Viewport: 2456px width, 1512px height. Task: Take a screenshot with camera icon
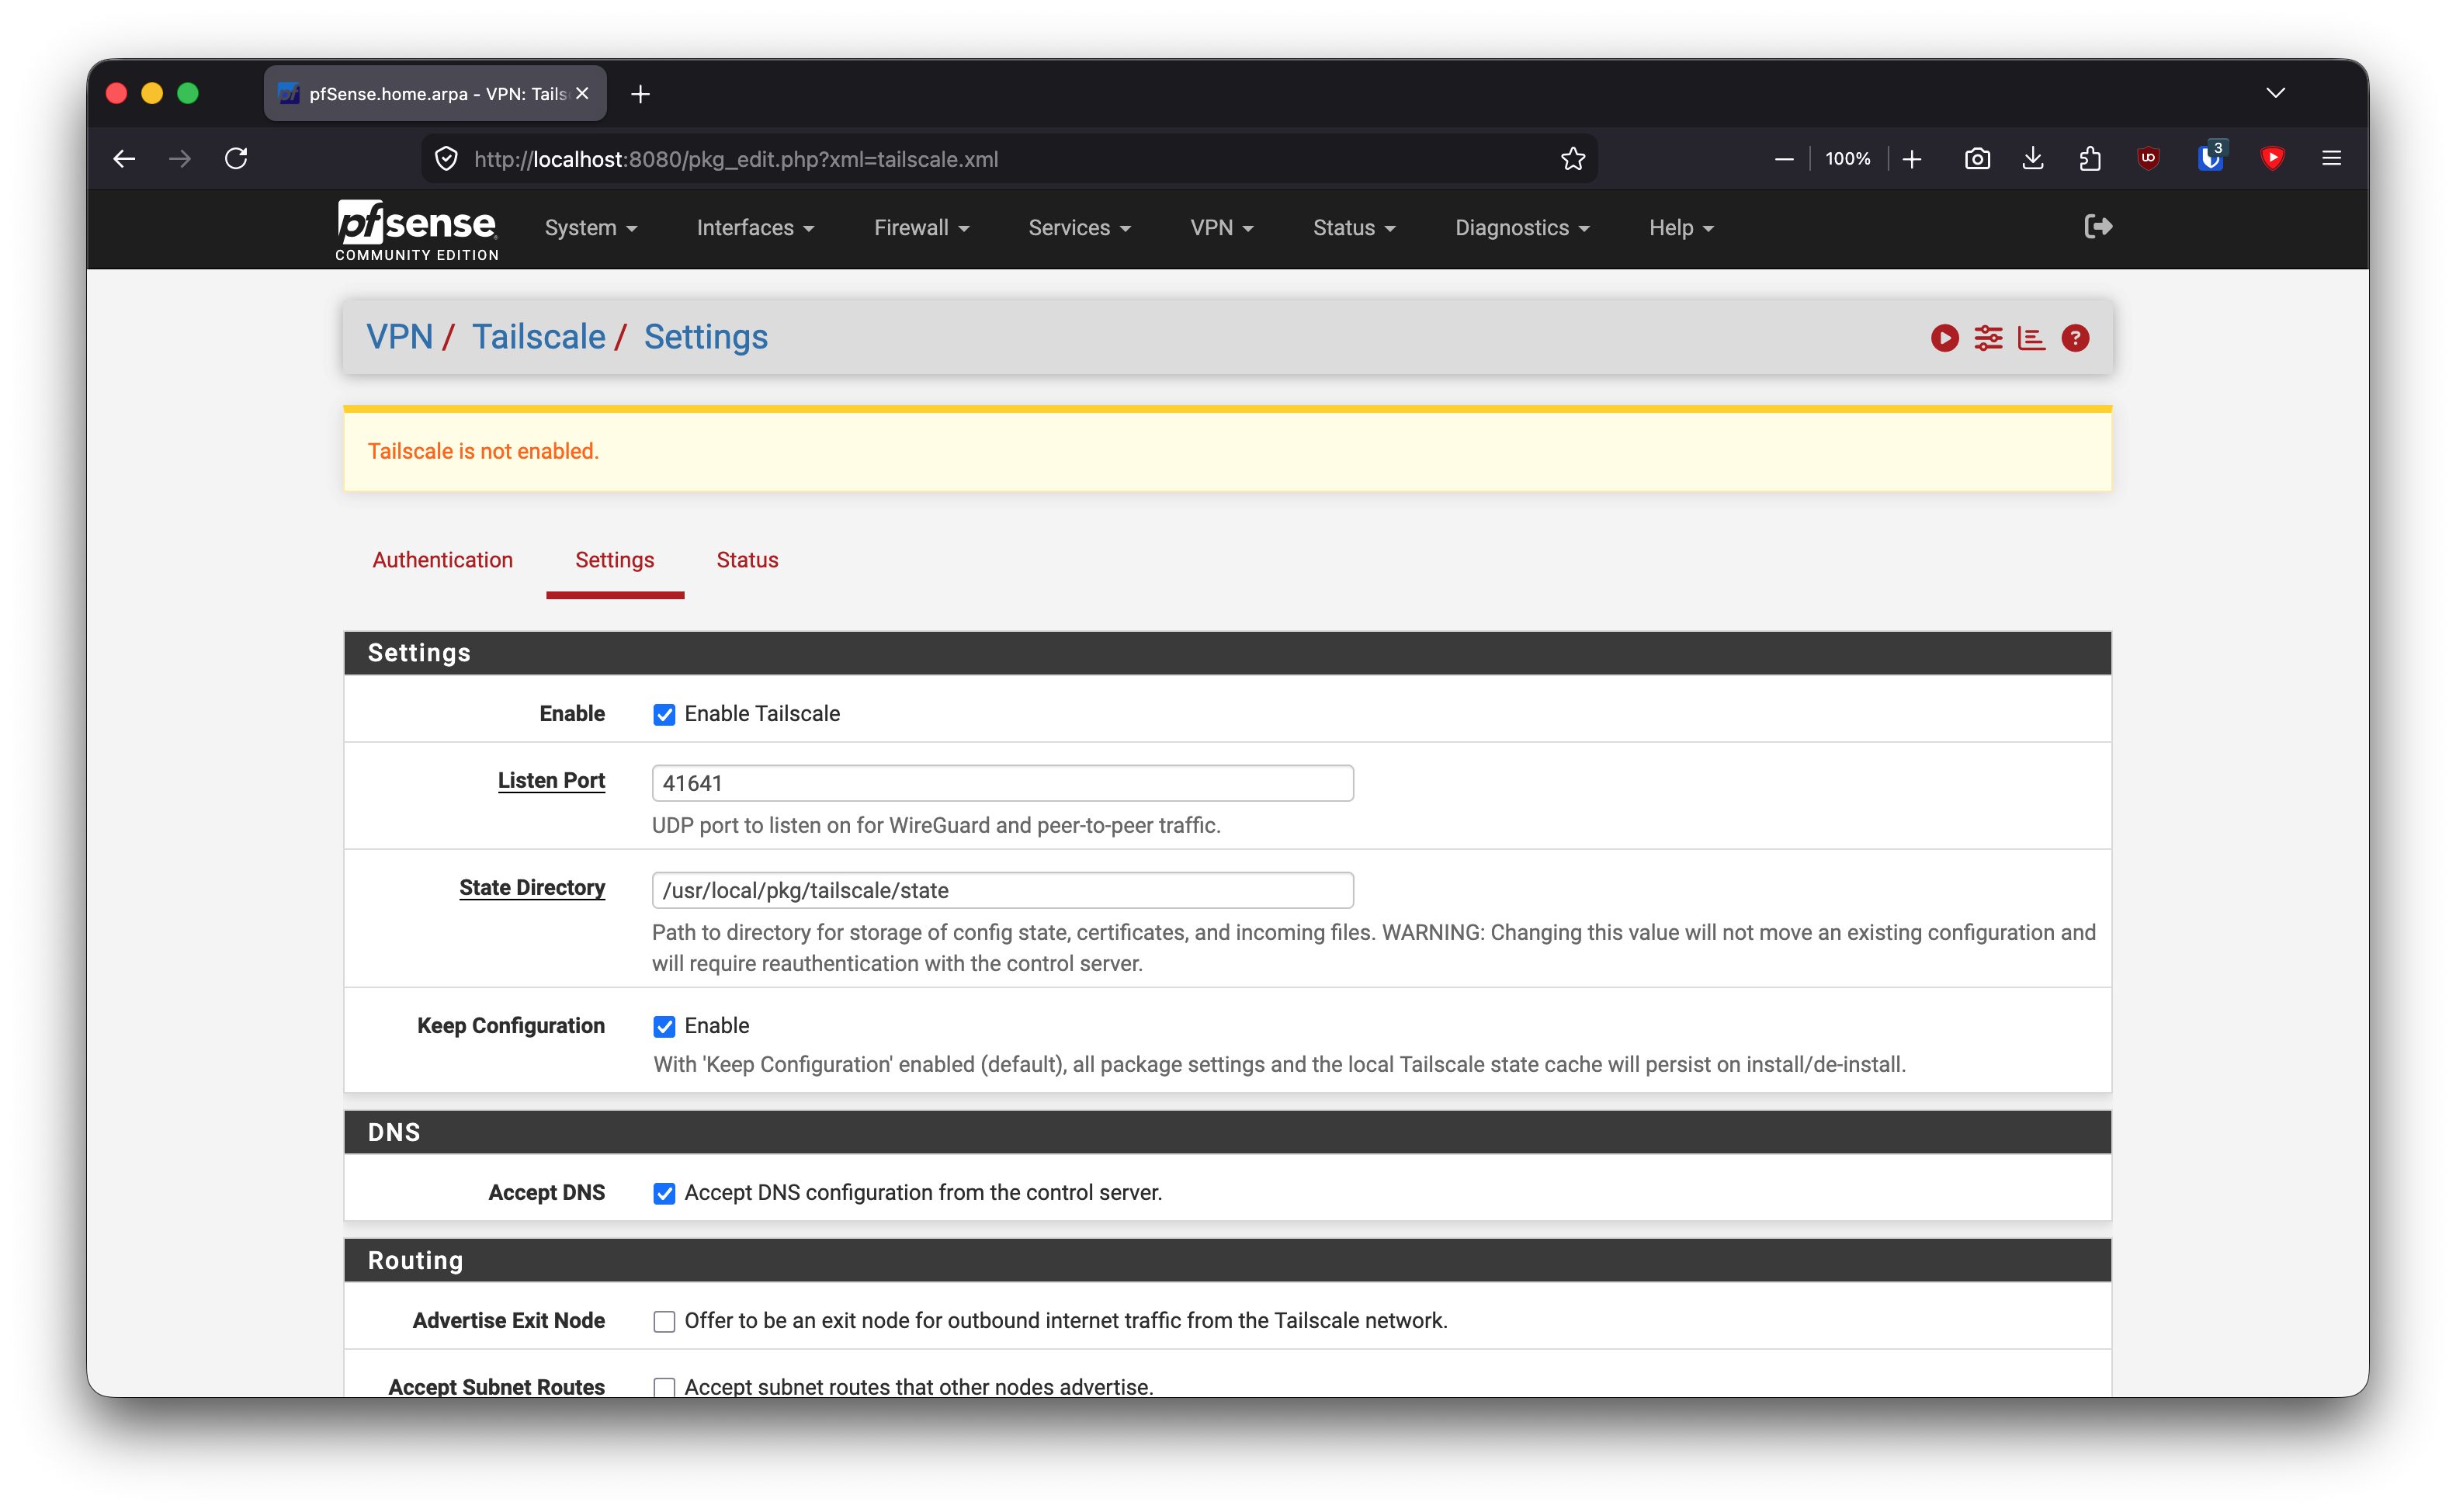point(1977,159)
